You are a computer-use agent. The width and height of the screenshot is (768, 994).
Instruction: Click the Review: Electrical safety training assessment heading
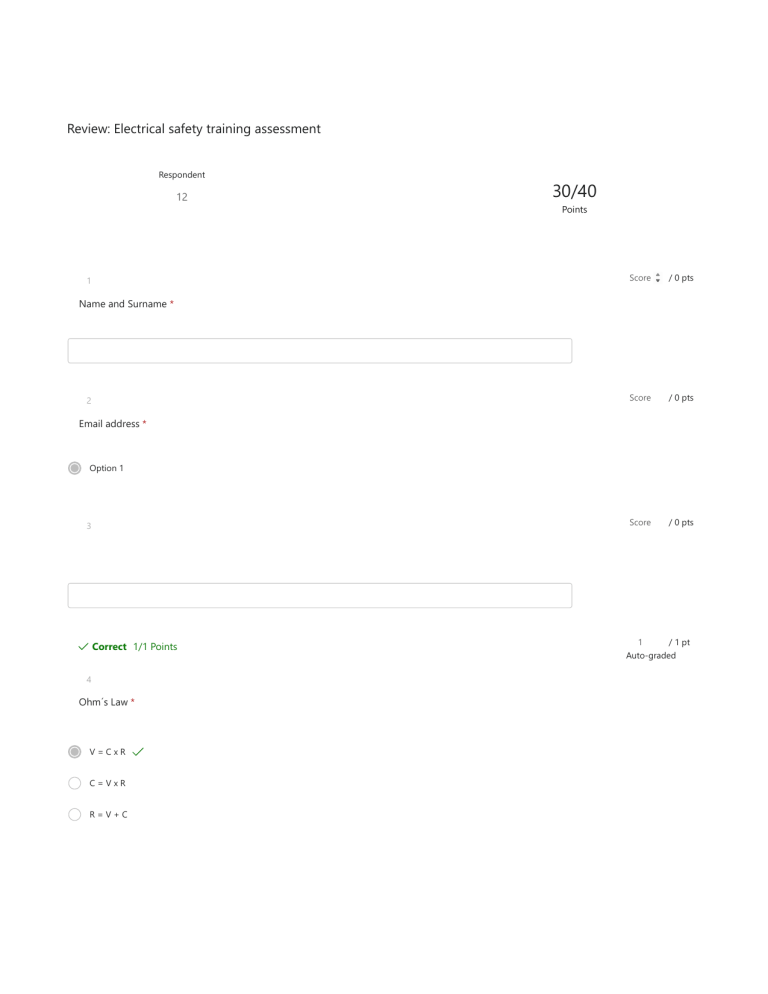[x=194, y=129]
